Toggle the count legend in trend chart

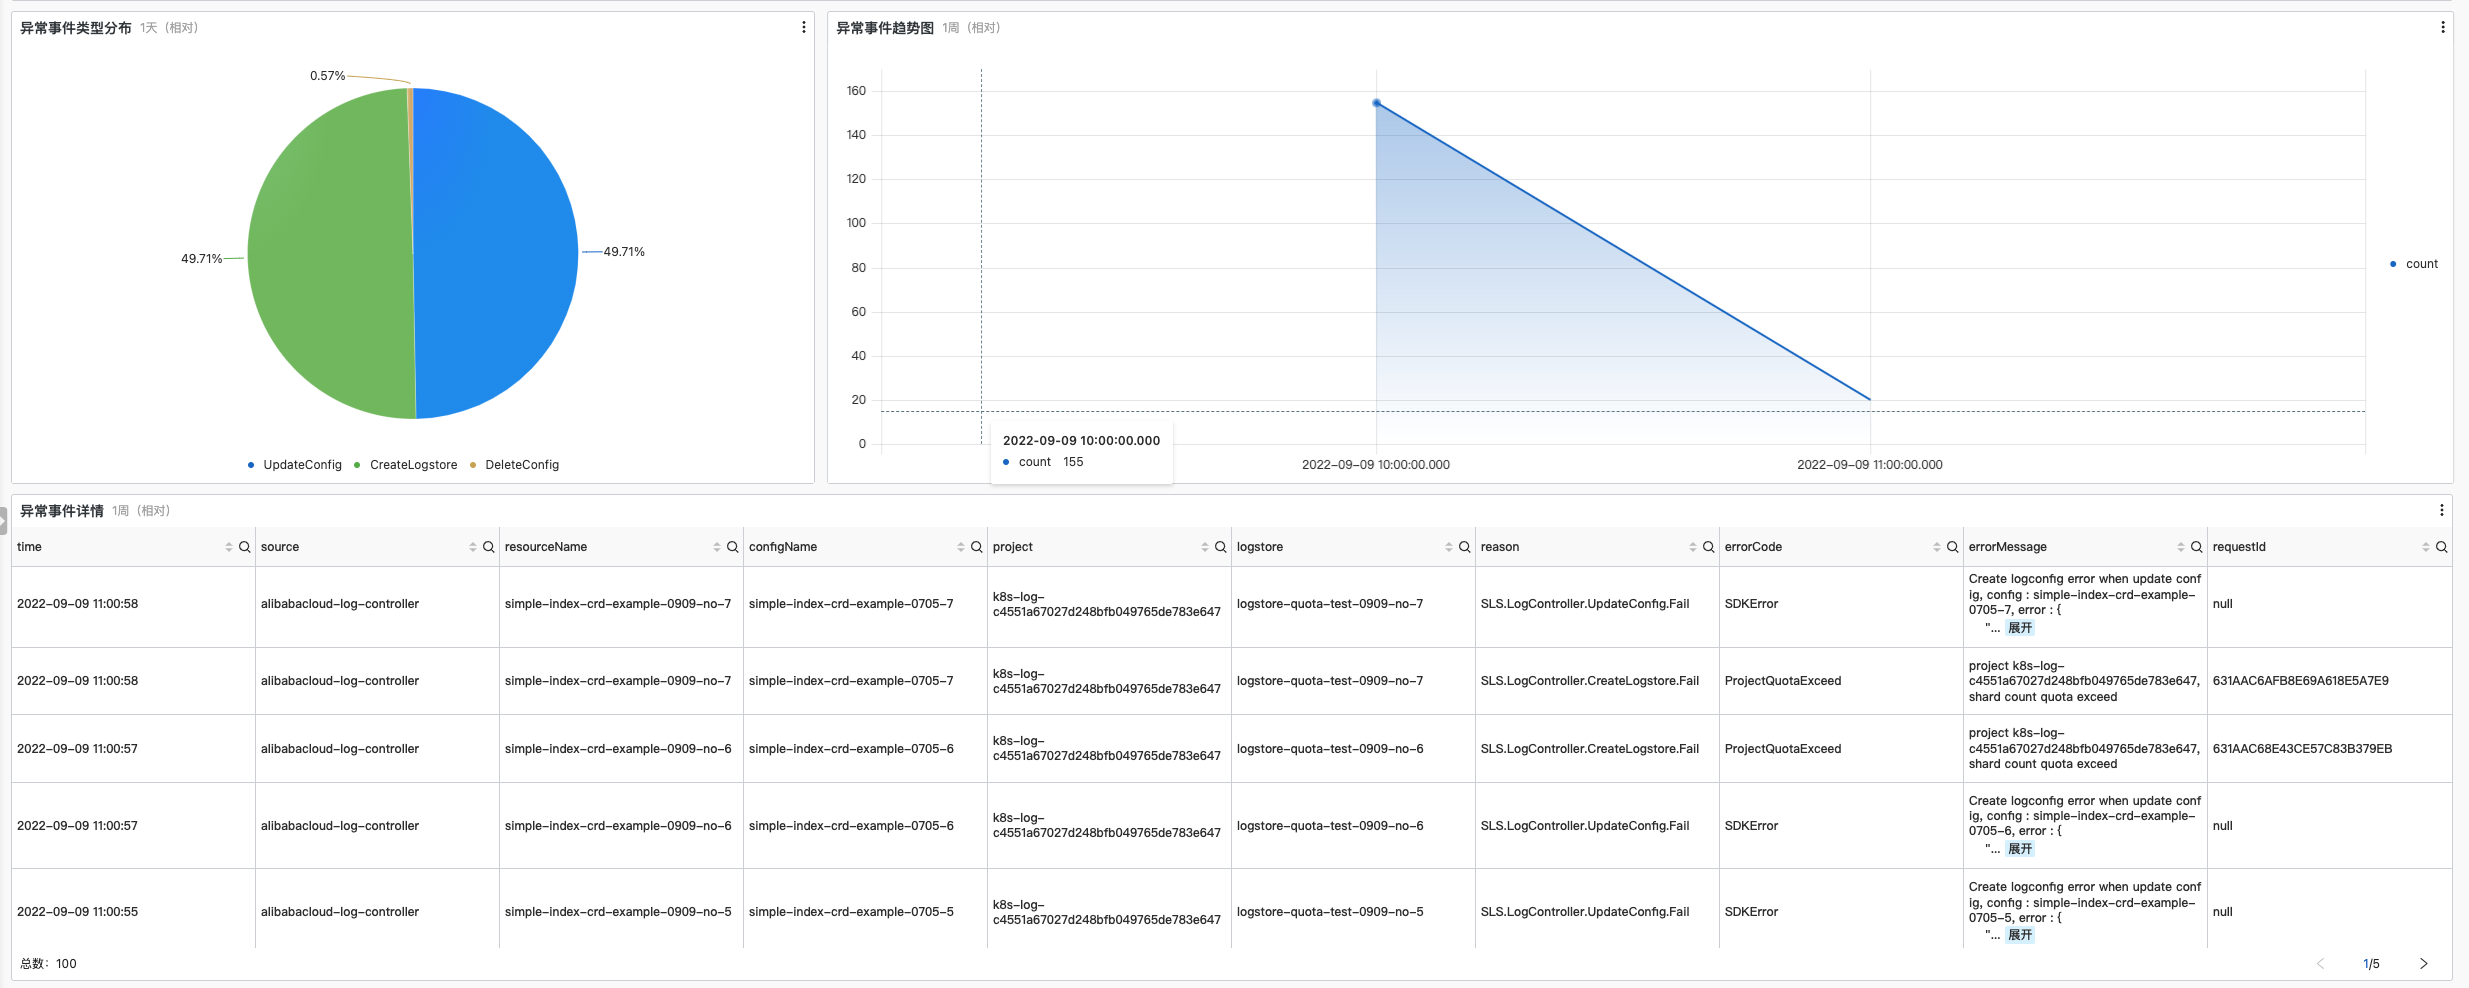tap(2420, 263)
